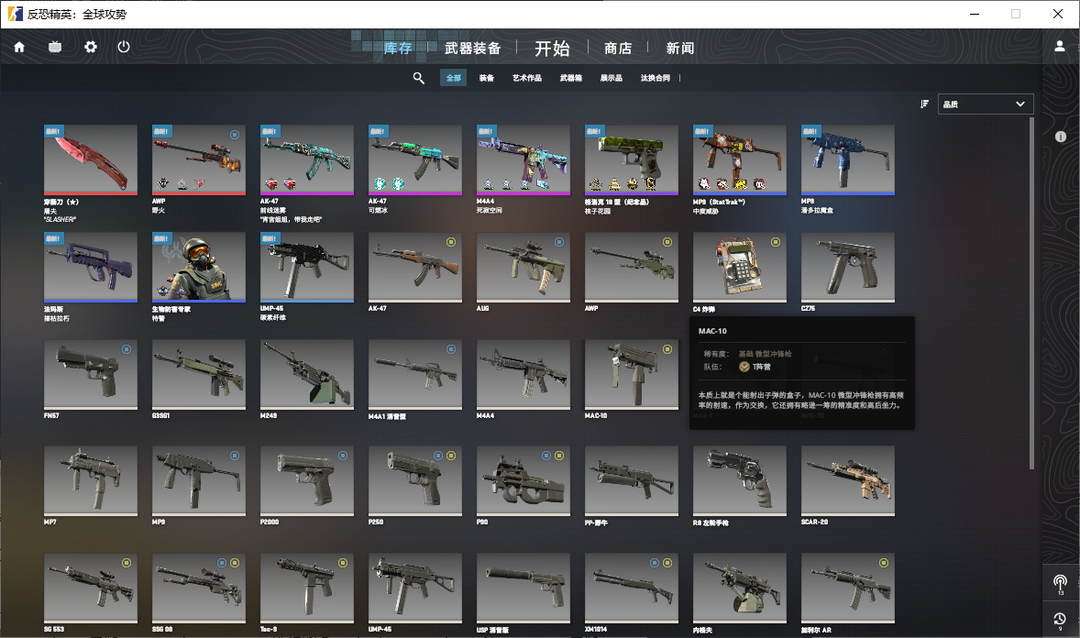
Task: Open the 商店 tab
Action: pos(618,48)
